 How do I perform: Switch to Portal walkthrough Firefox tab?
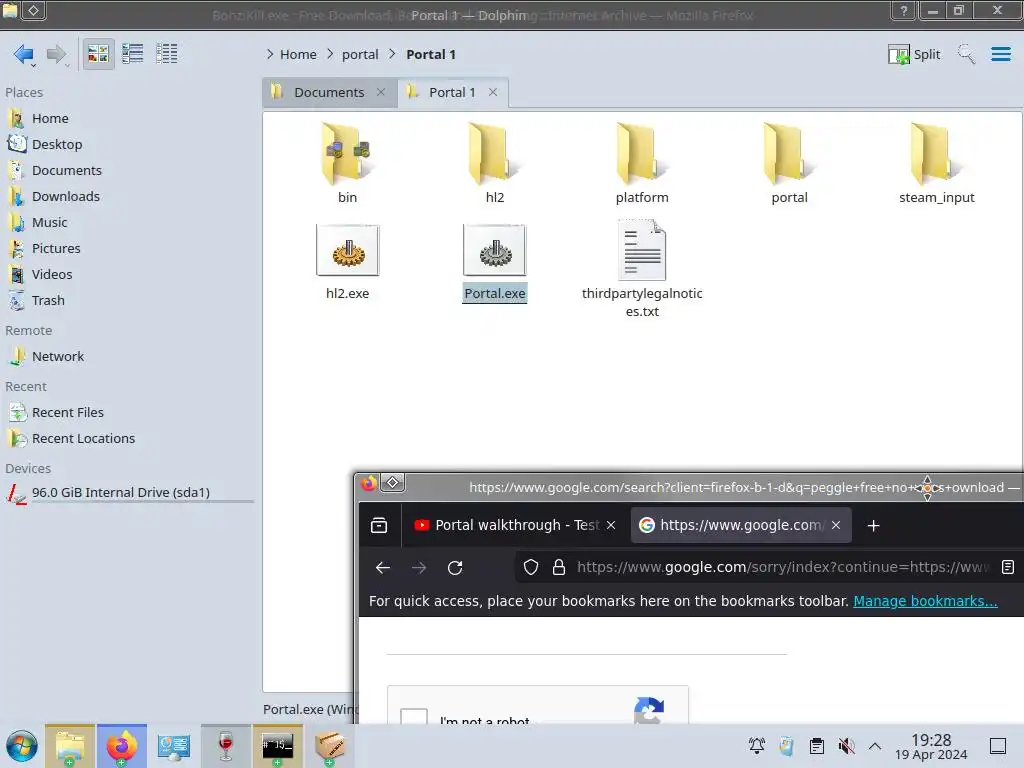coord(515,525)
